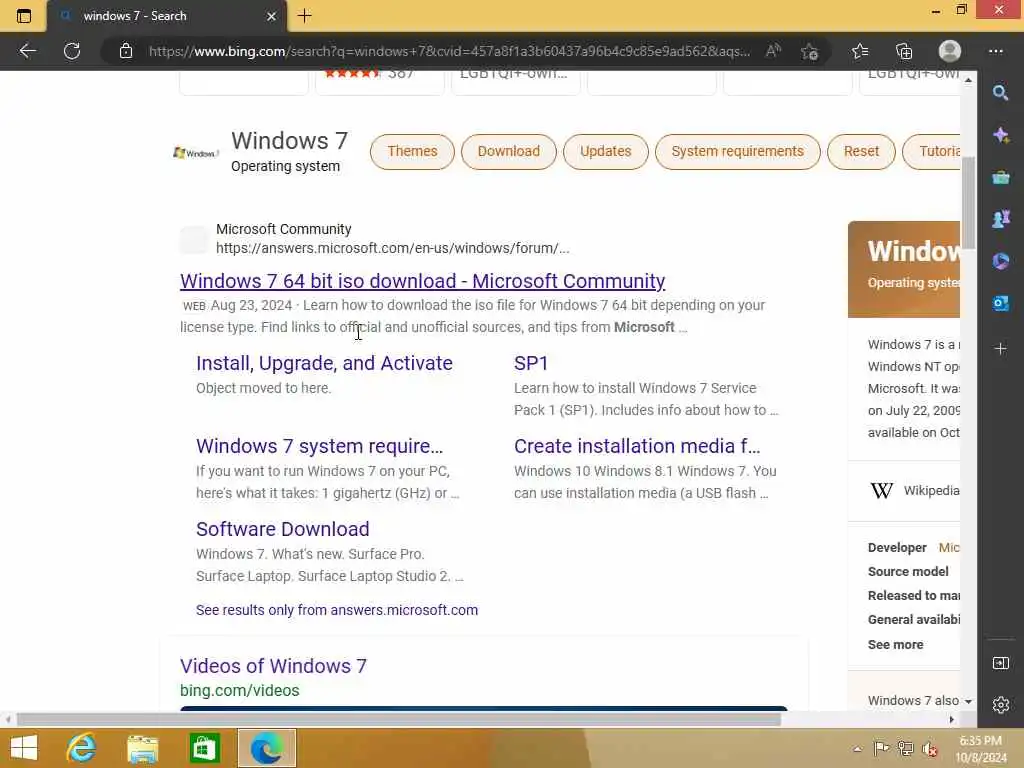
Task: Open Windows 7 64 bit iso download result
Action: (x=423, y=281)
